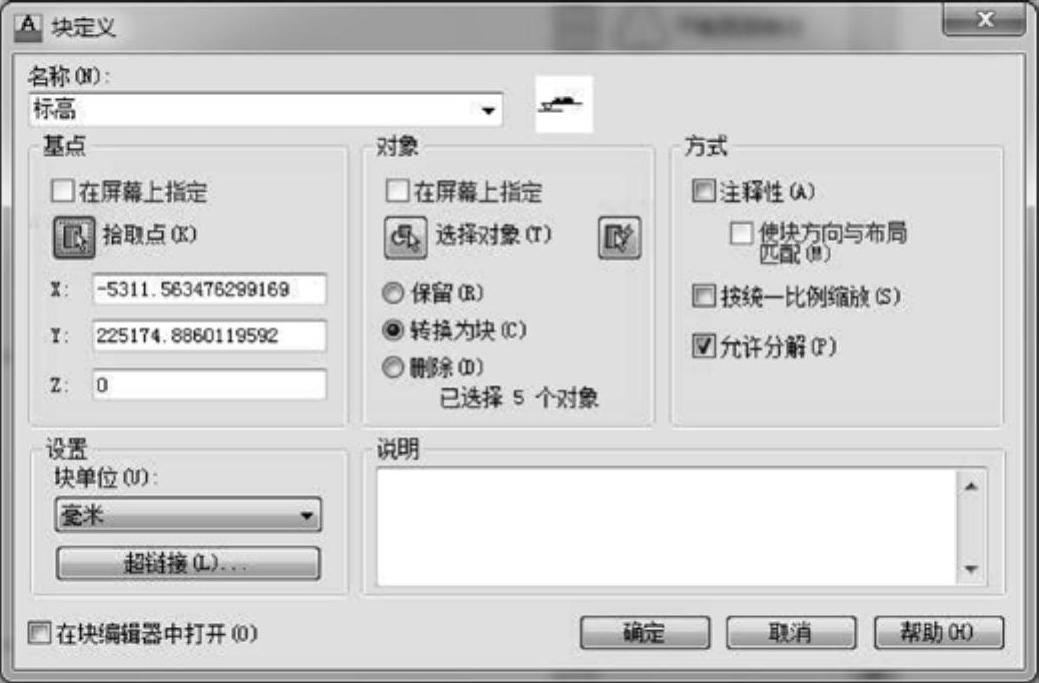The image size is (1039, 683).
Task: Click the 标高 block preview thumbnail
Action: (x=564, y=104)
